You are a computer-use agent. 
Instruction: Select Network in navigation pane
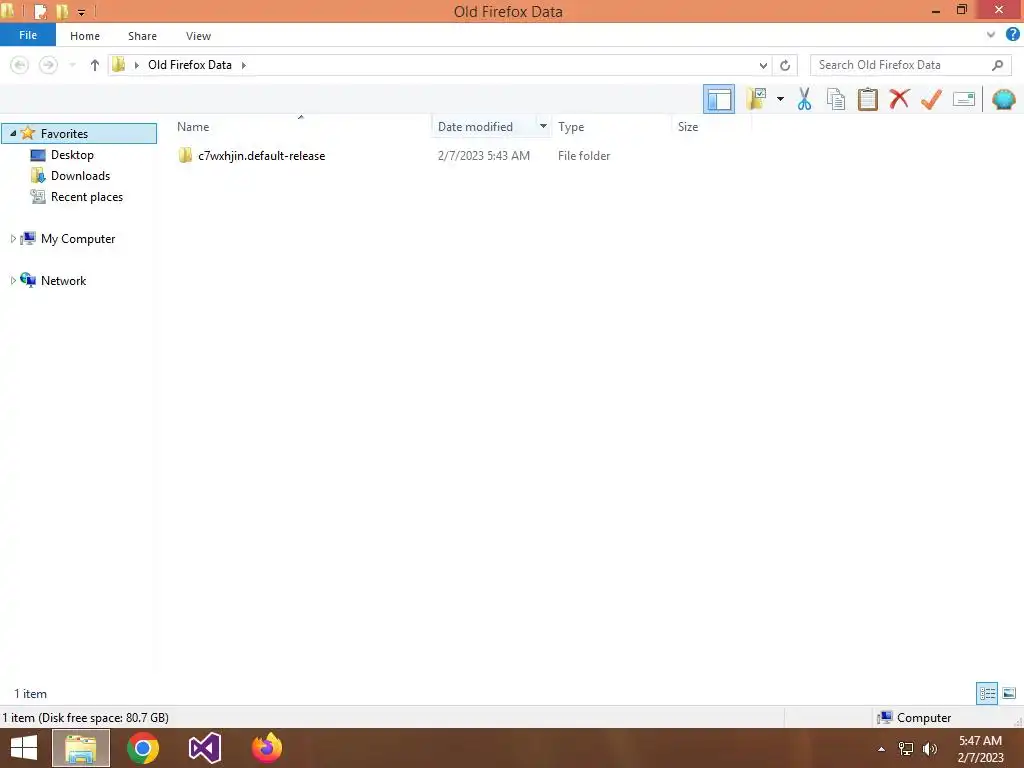(63, 281)
